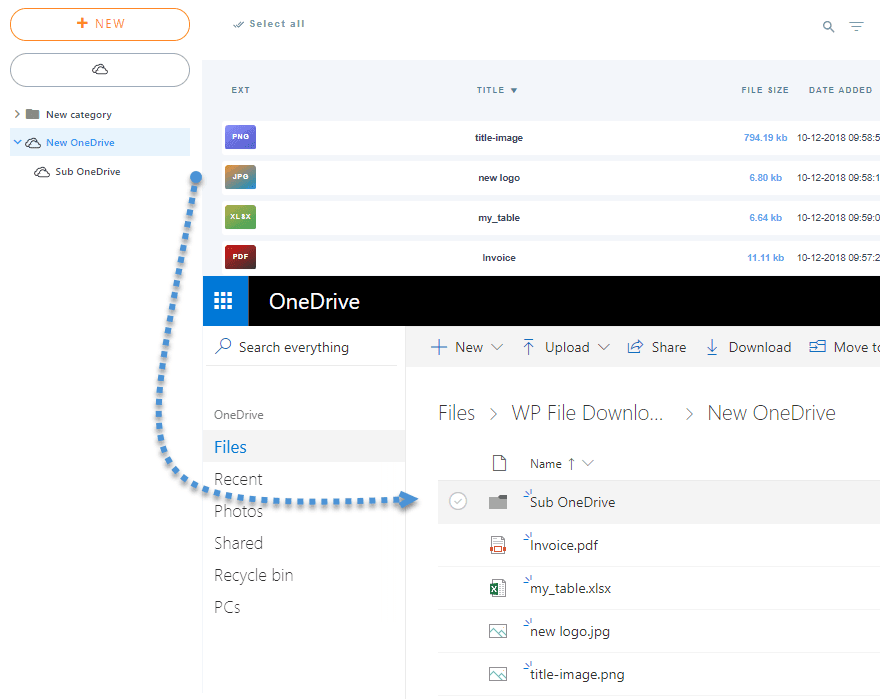
Task: Open PCs in OneDrive sidebar
Action: 227,607
